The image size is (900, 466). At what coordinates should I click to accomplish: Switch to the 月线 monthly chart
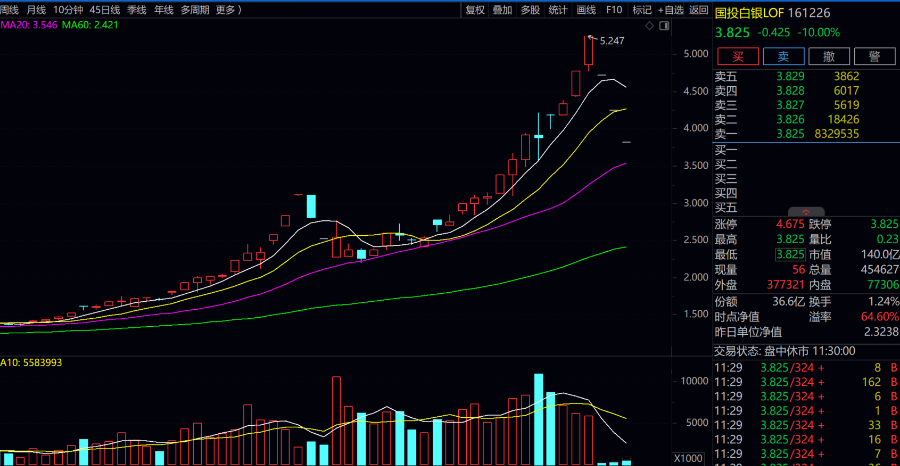point(36,10)
